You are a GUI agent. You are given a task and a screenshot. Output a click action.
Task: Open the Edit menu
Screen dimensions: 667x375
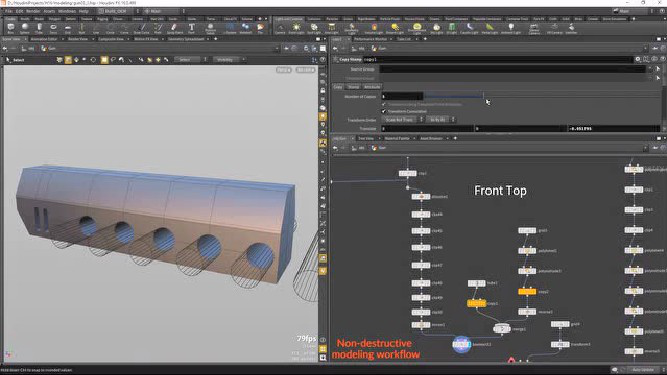[x=20, y=11]
